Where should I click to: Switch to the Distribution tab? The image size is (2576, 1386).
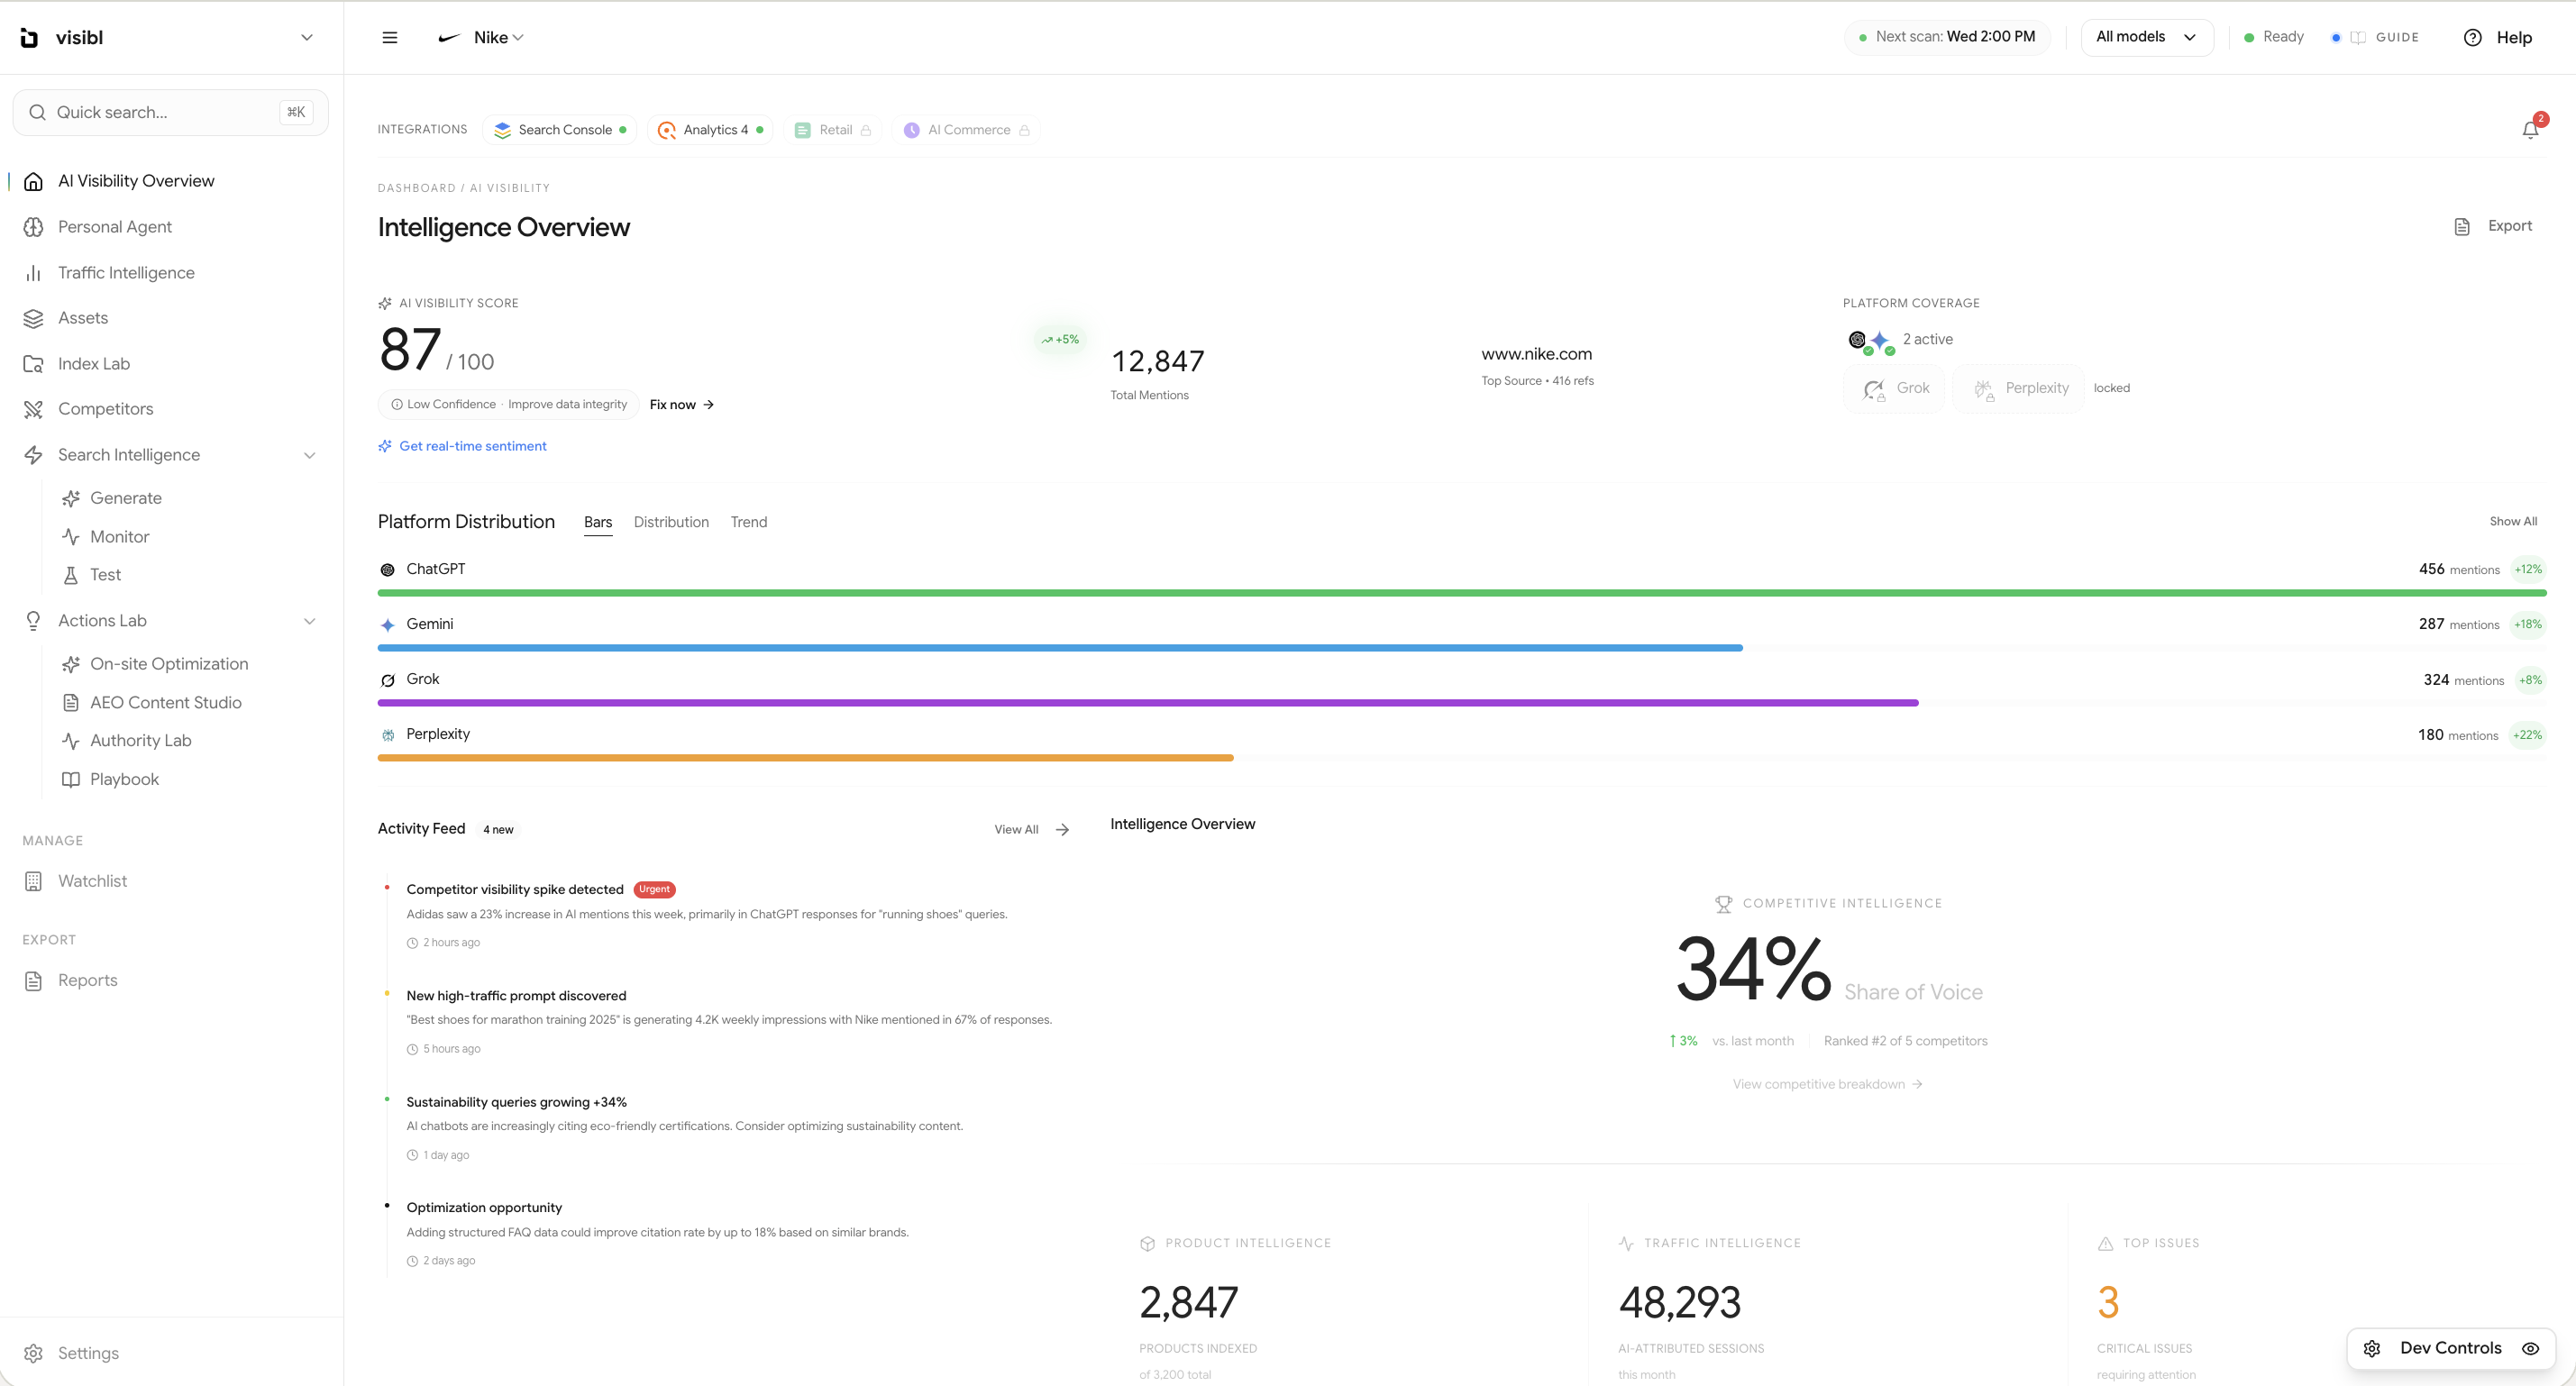[670, 521]
